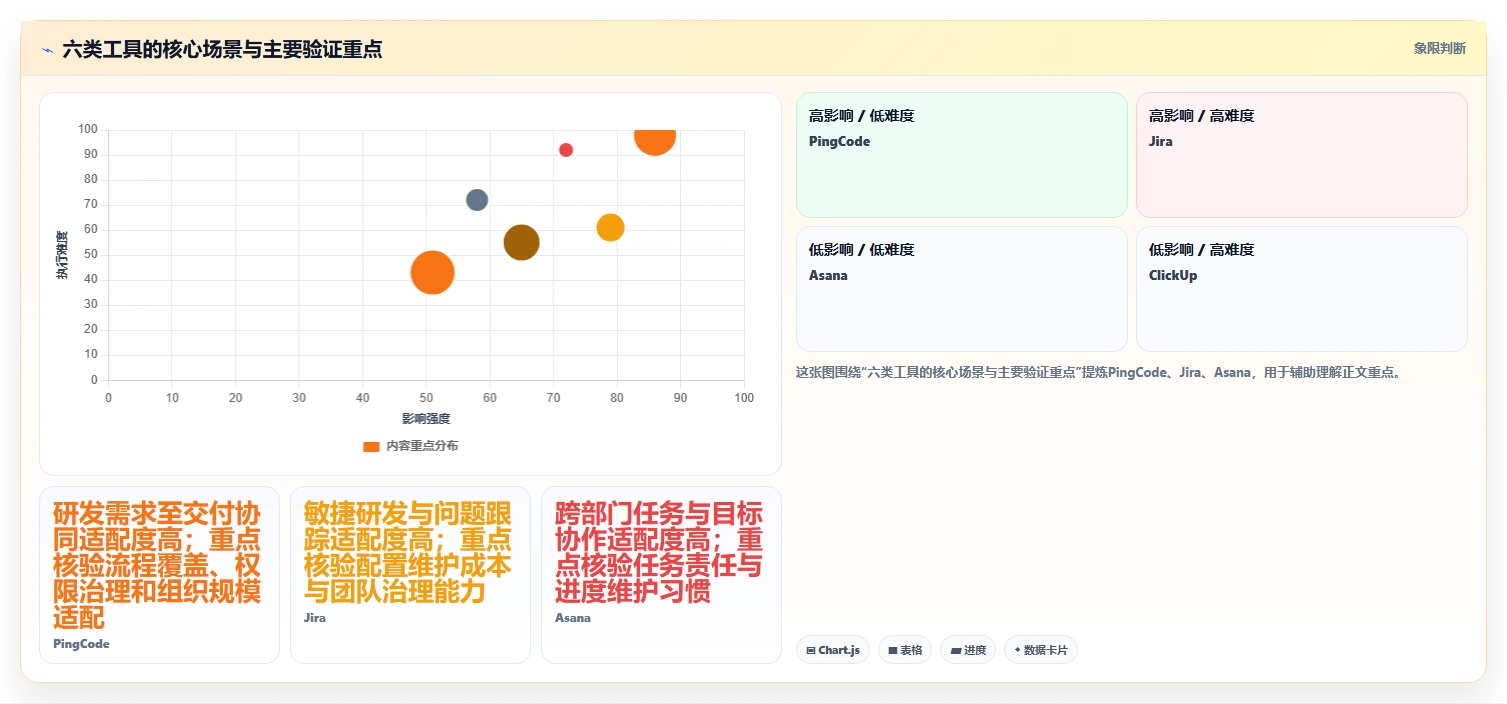This screenshot has height=704, width=1507.
Task: Select the 进度 chip
Action: click(968, 650)
